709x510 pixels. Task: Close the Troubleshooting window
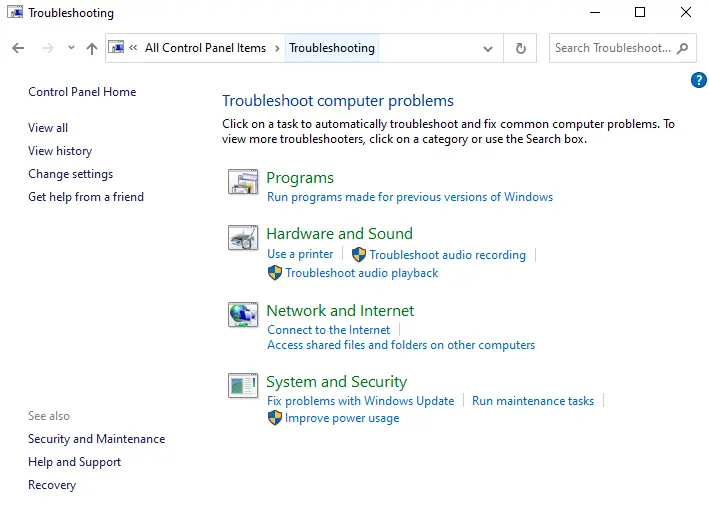tap(686, 13)
